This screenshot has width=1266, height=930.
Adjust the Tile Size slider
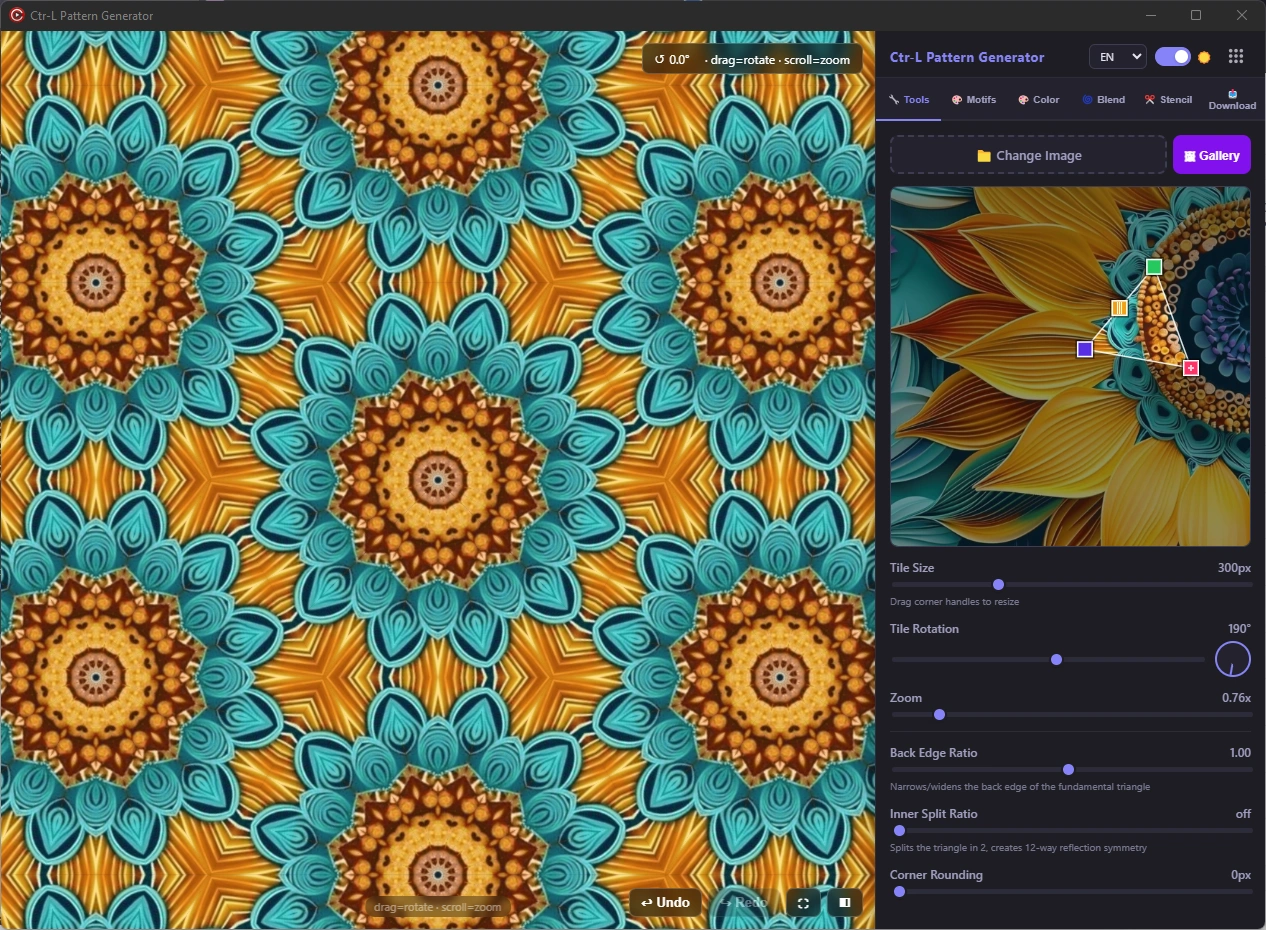[1071, 584]
